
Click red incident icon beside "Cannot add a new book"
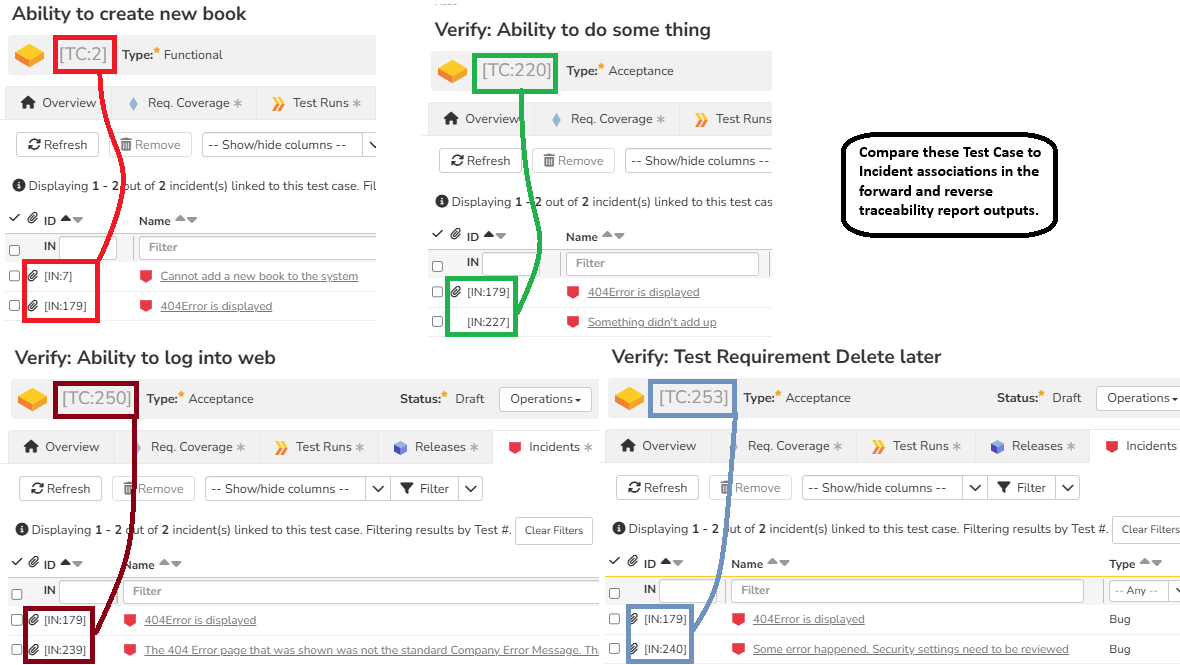click(x=146, y=276)
